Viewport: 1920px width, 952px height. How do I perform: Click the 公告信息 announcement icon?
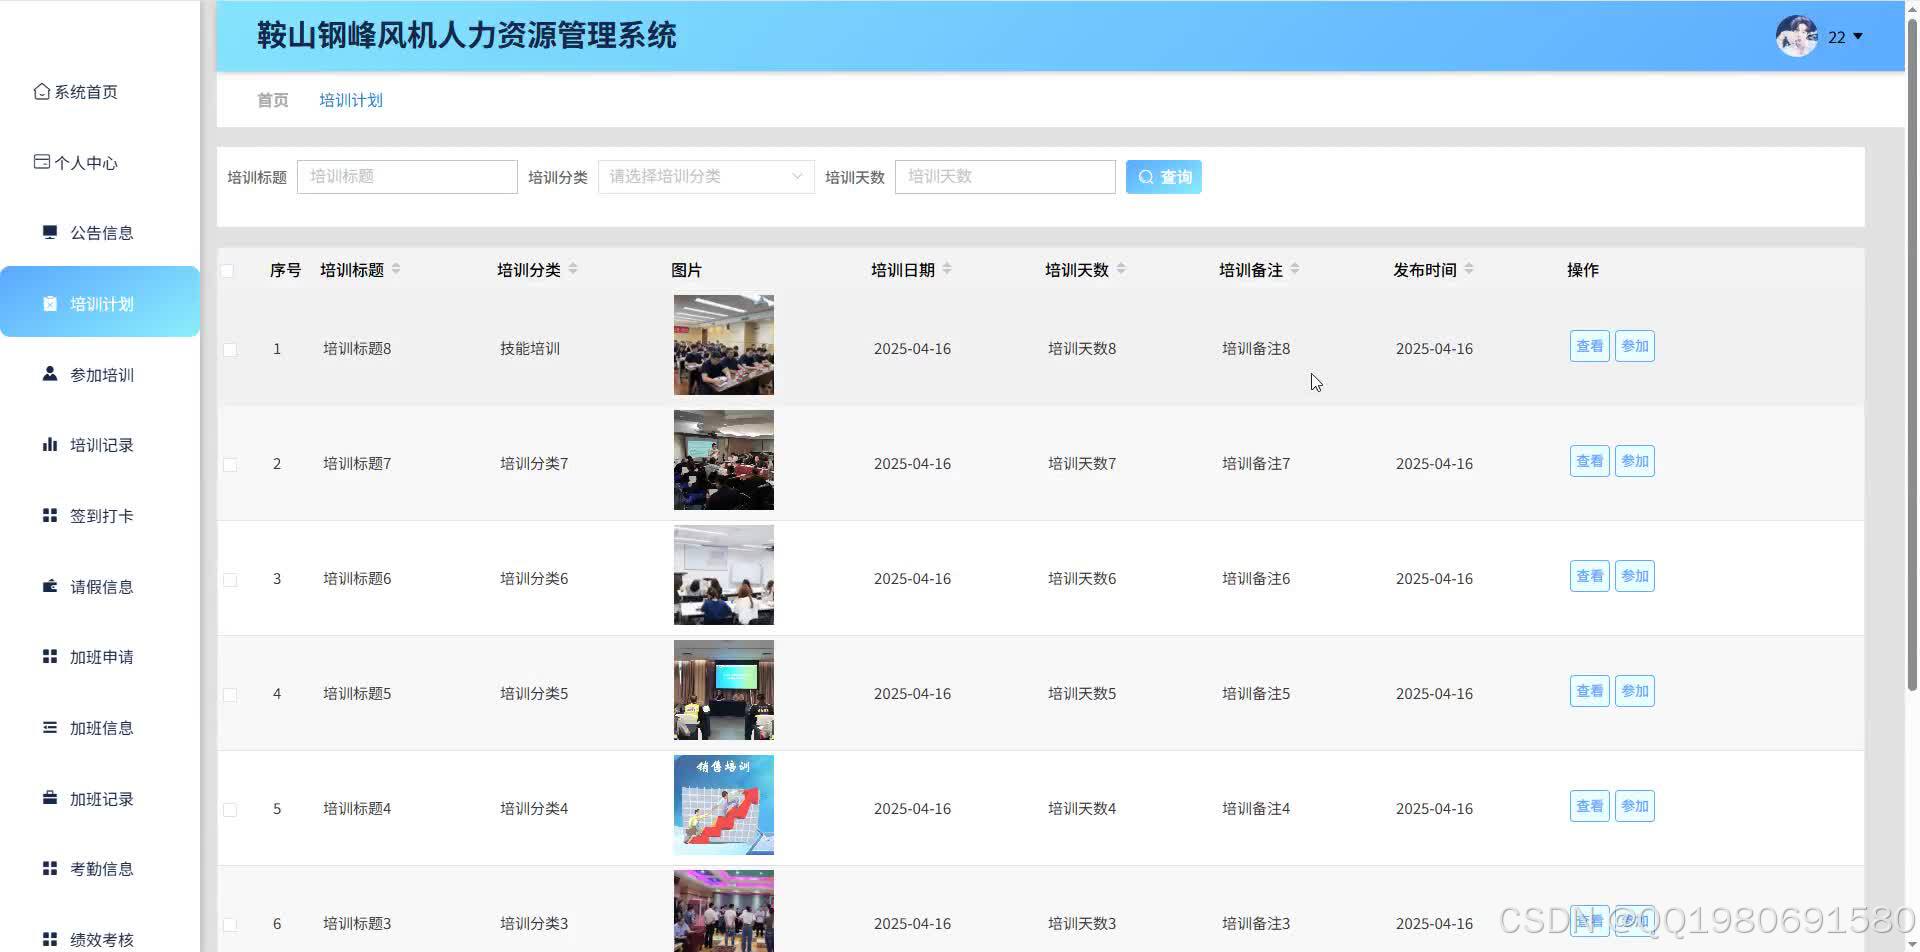pyautogui.click(x=51, y=232)
